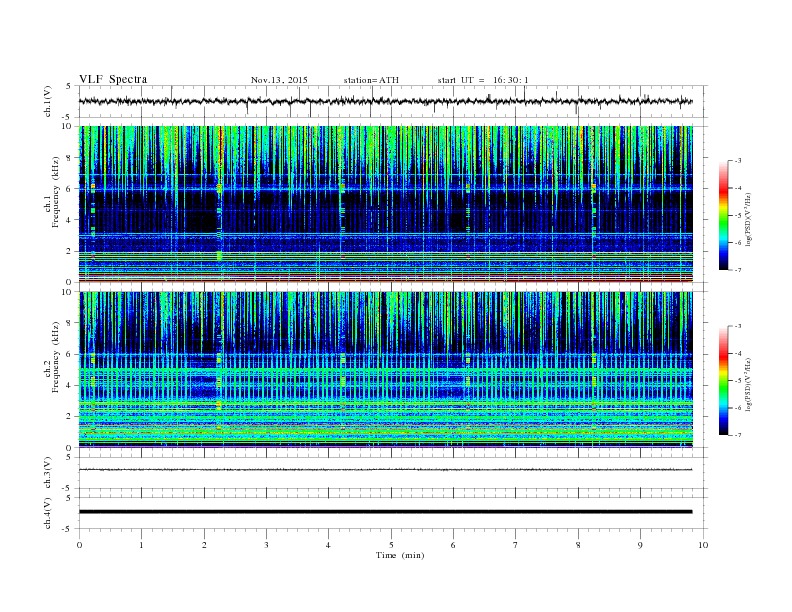Click "-3" on the ch.1 color bar
792x612 pixels.
(738, 161)
